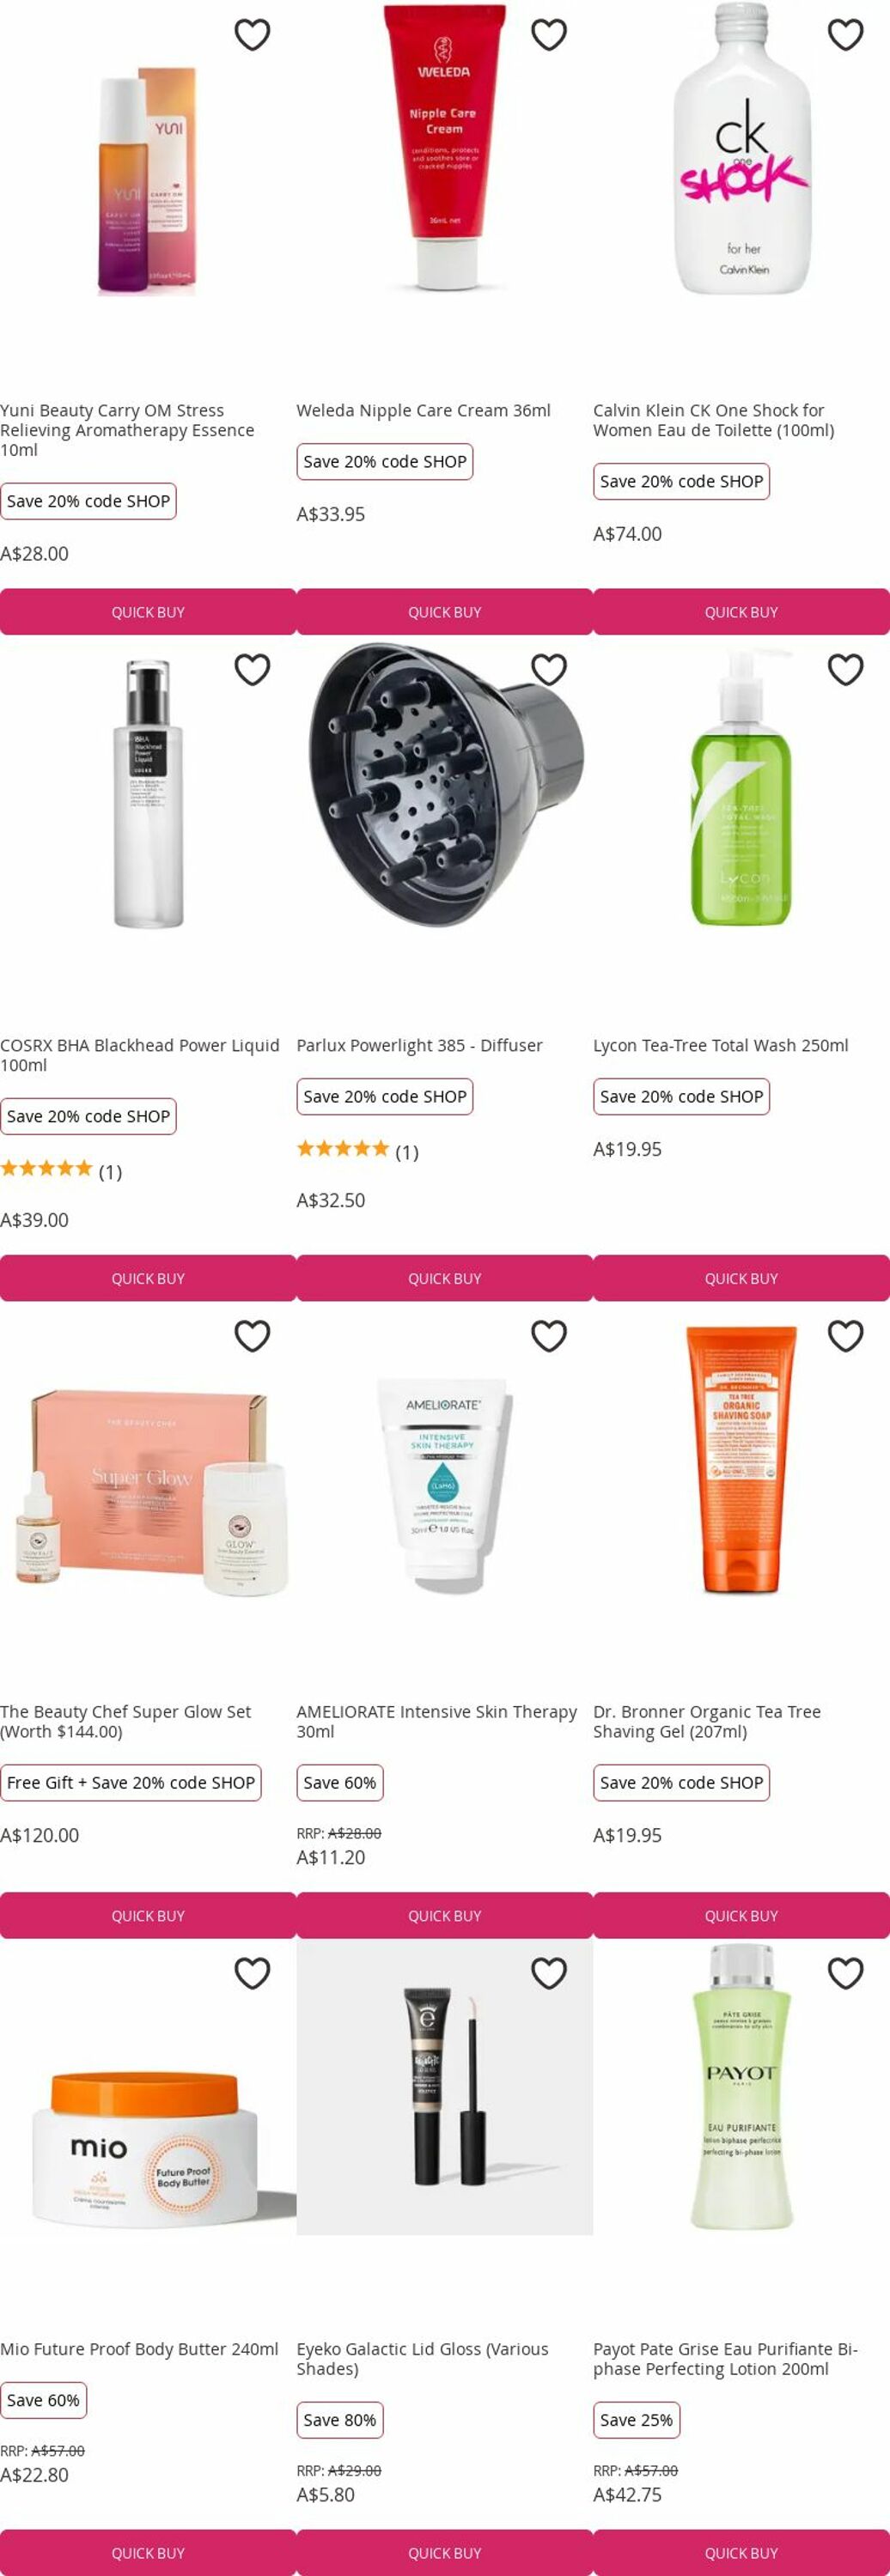Quick Buy the Parlux Powerlight Diffuser
The height and width of the screenshot is (2576, 890).
(x=445, y=1278)
